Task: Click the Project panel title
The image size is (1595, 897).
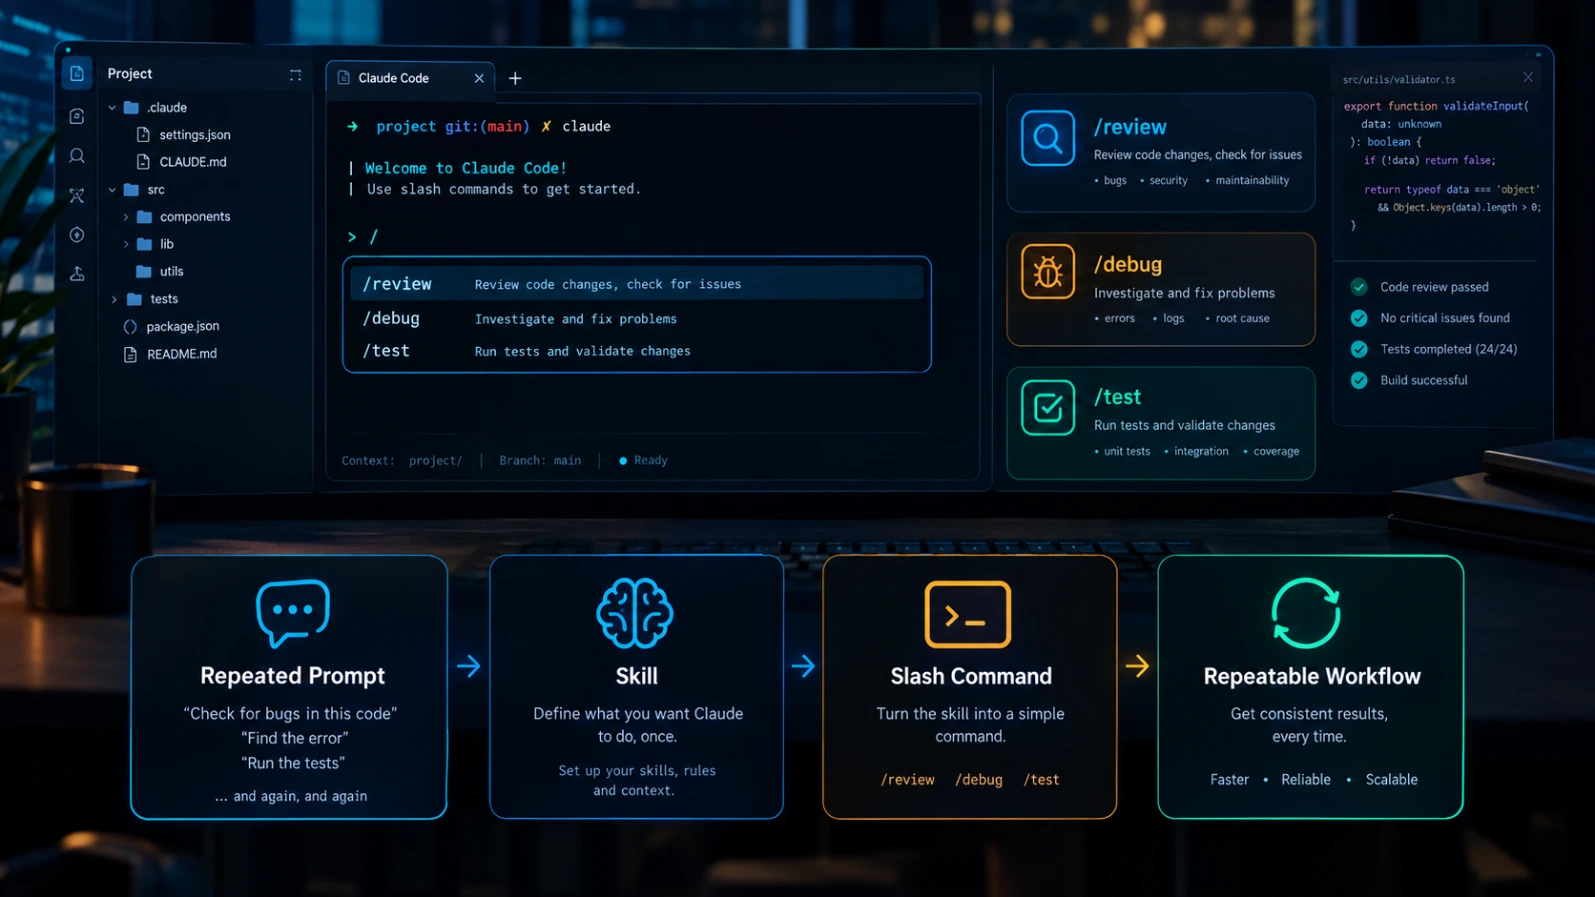Action: tap(130, 74)
